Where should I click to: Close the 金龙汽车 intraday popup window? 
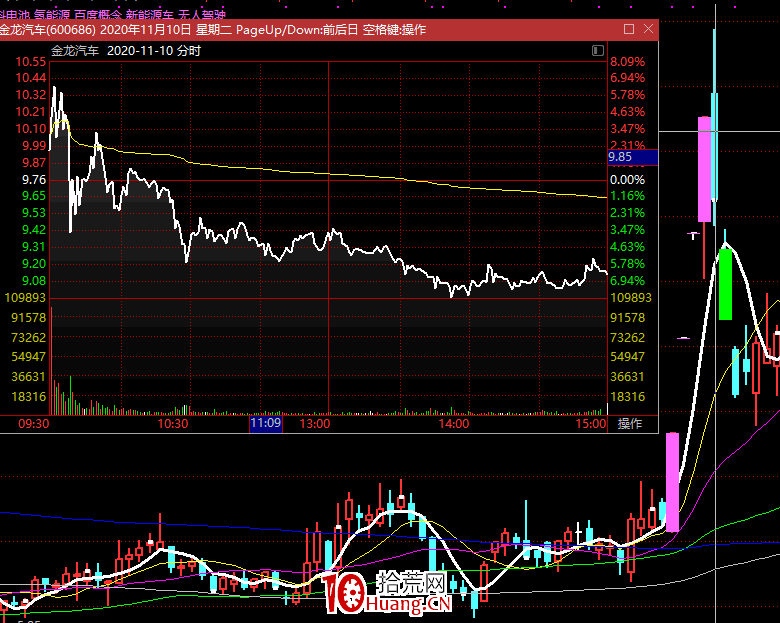pos(648,29)
